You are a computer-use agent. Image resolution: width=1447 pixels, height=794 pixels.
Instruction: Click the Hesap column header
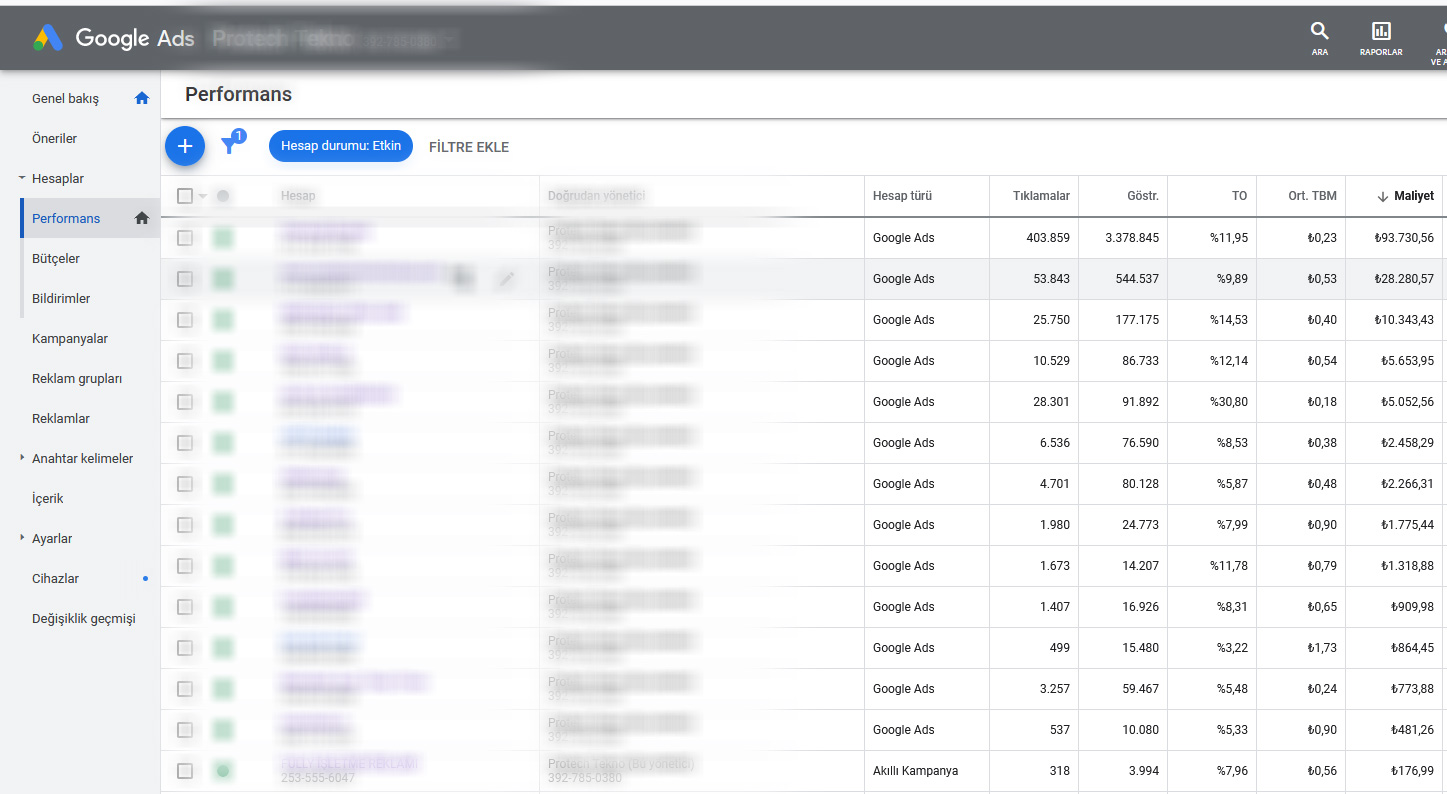click(298, 196)
